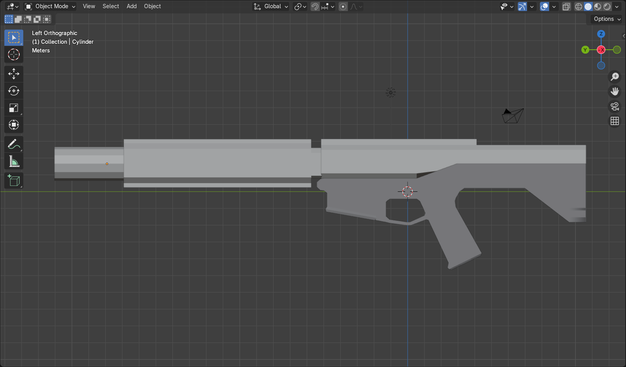Select the gun barrel cylinder mesh
The width and height of the screenshot is (626, 367).
(89, 163)
